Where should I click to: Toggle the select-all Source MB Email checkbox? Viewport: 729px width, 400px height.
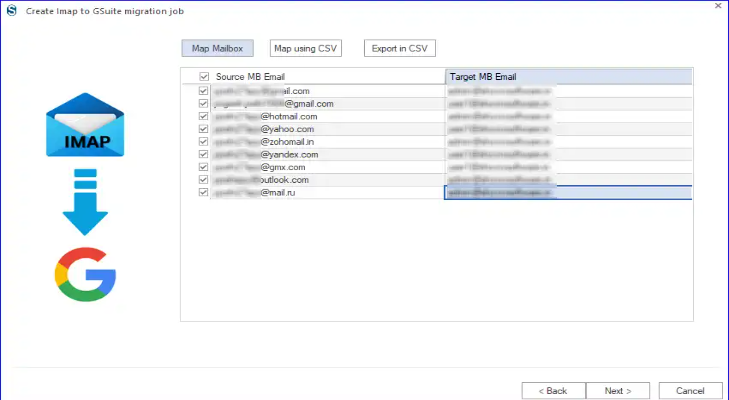(204, 77)
